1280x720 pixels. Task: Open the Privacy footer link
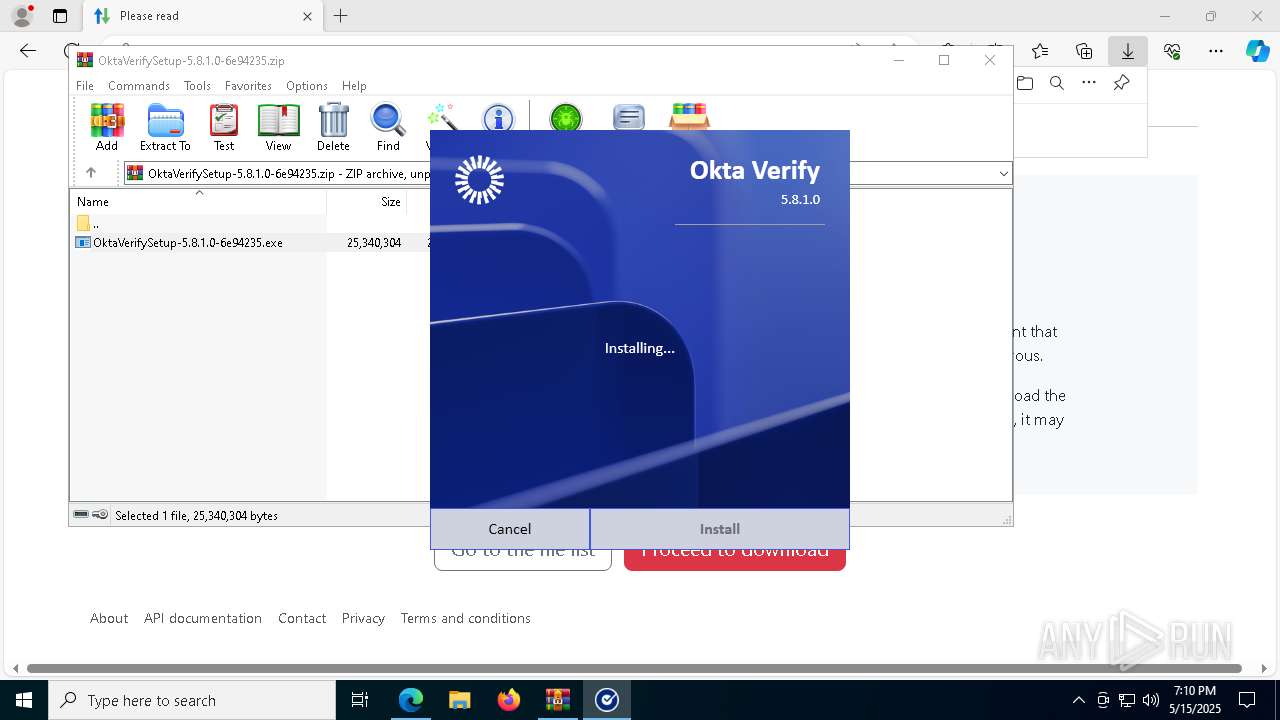click(x=363, y=618)
